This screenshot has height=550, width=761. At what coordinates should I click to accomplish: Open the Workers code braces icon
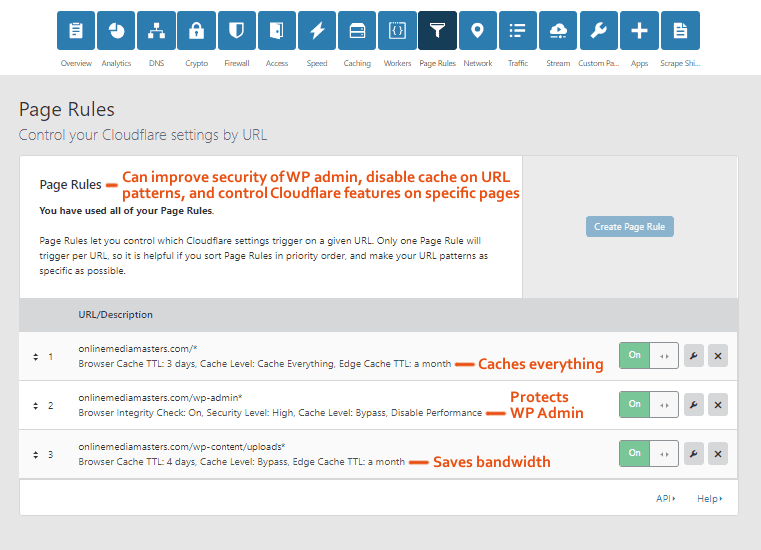(397, 31)
